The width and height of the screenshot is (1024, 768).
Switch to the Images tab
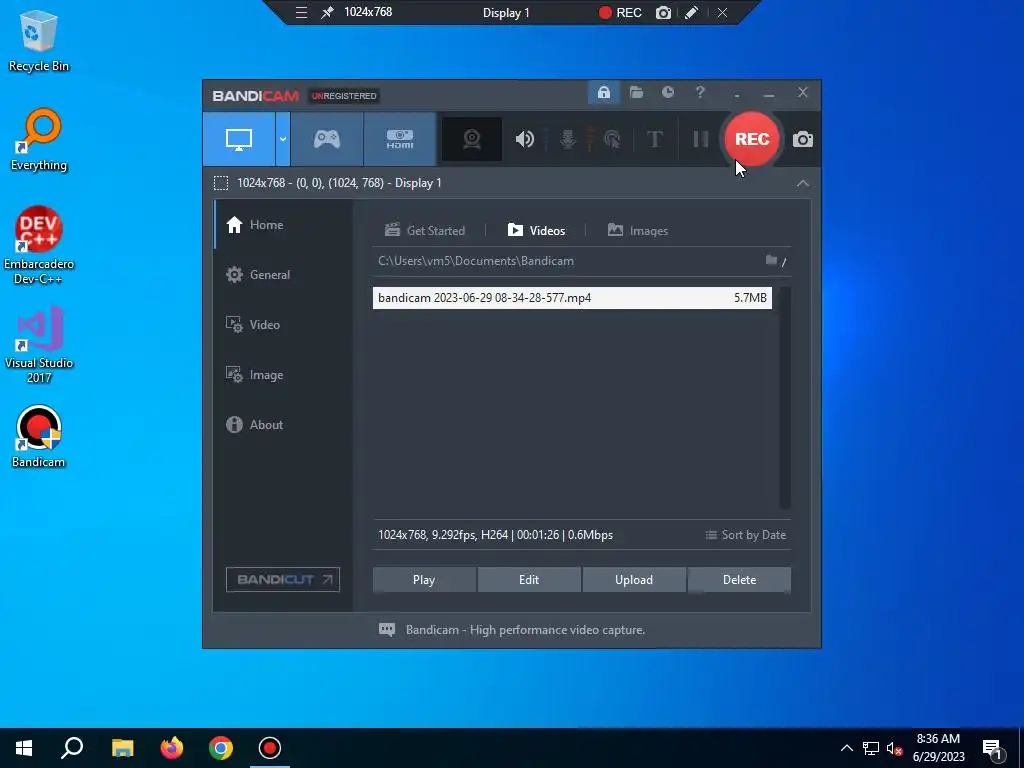click(637, 231)
